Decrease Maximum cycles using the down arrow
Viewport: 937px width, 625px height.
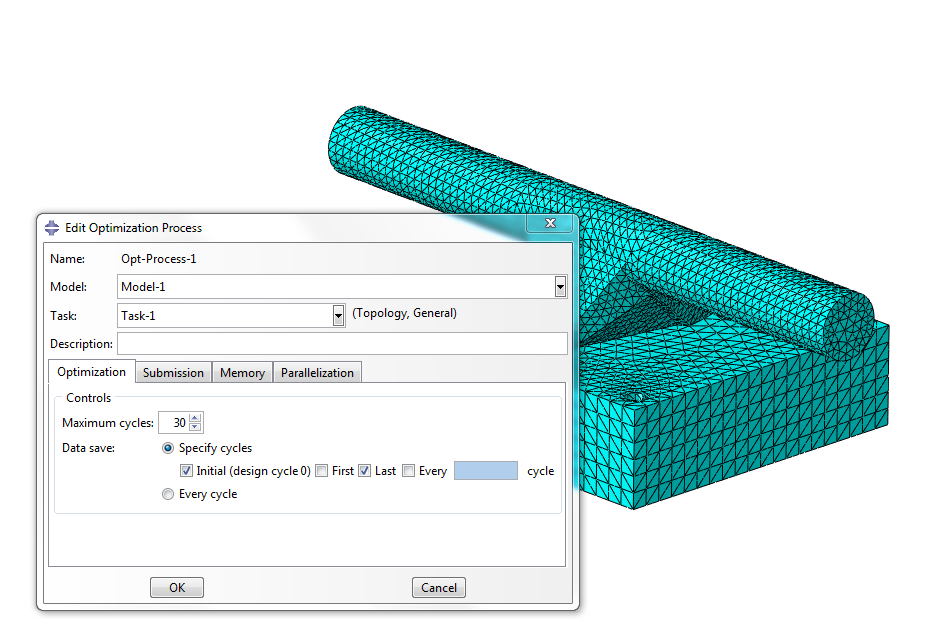tap(196, 427)
